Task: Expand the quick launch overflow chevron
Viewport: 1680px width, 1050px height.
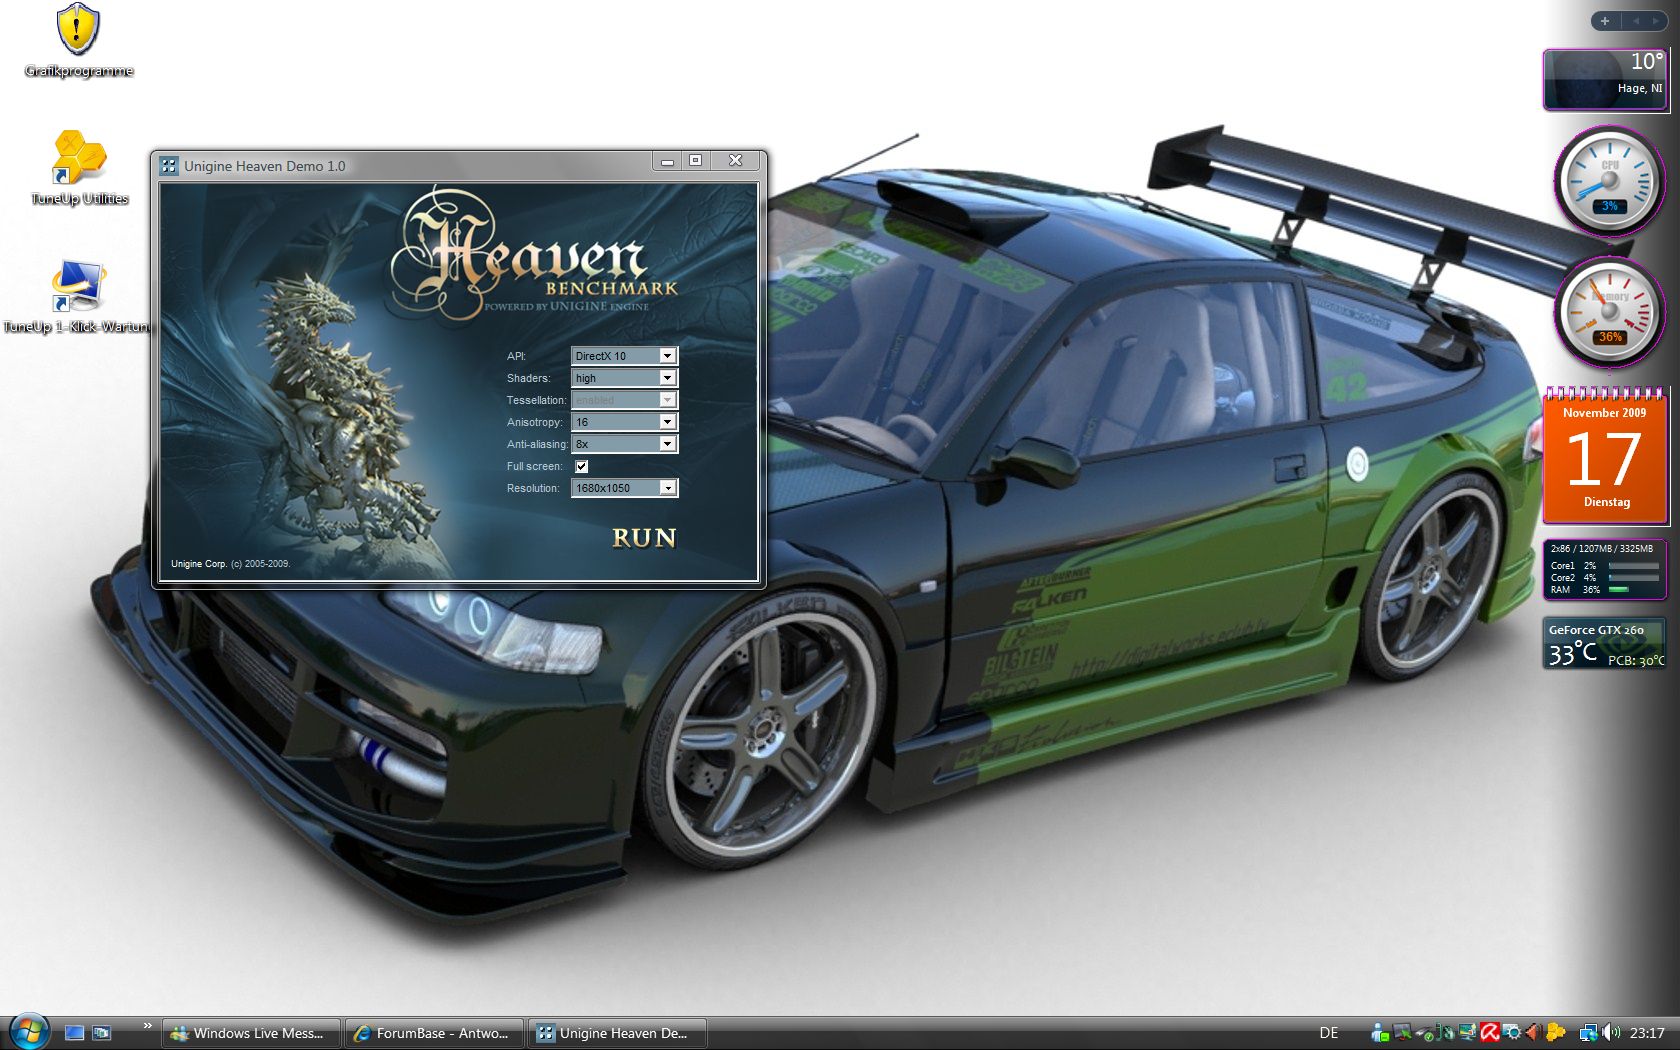Action: coord(147,1025)
